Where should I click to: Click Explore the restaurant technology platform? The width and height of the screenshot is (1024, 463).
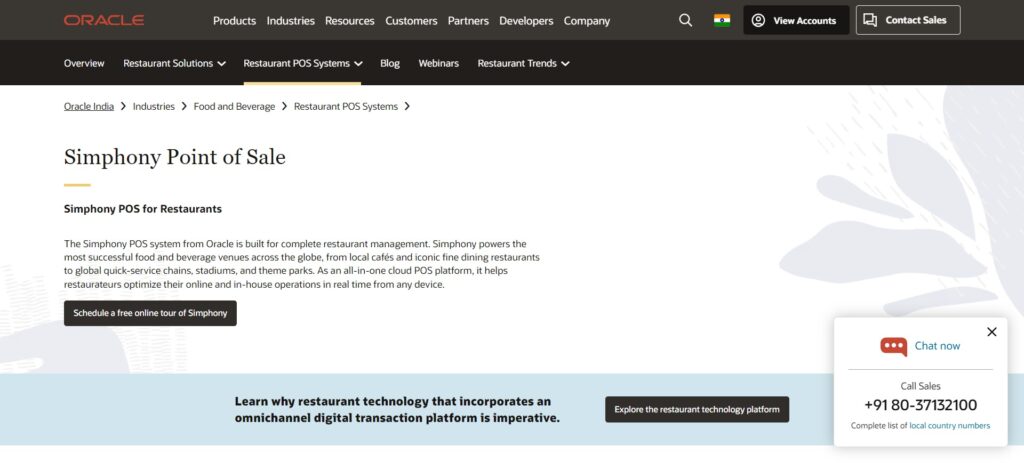pyautogui.click(x=697, y=409)
